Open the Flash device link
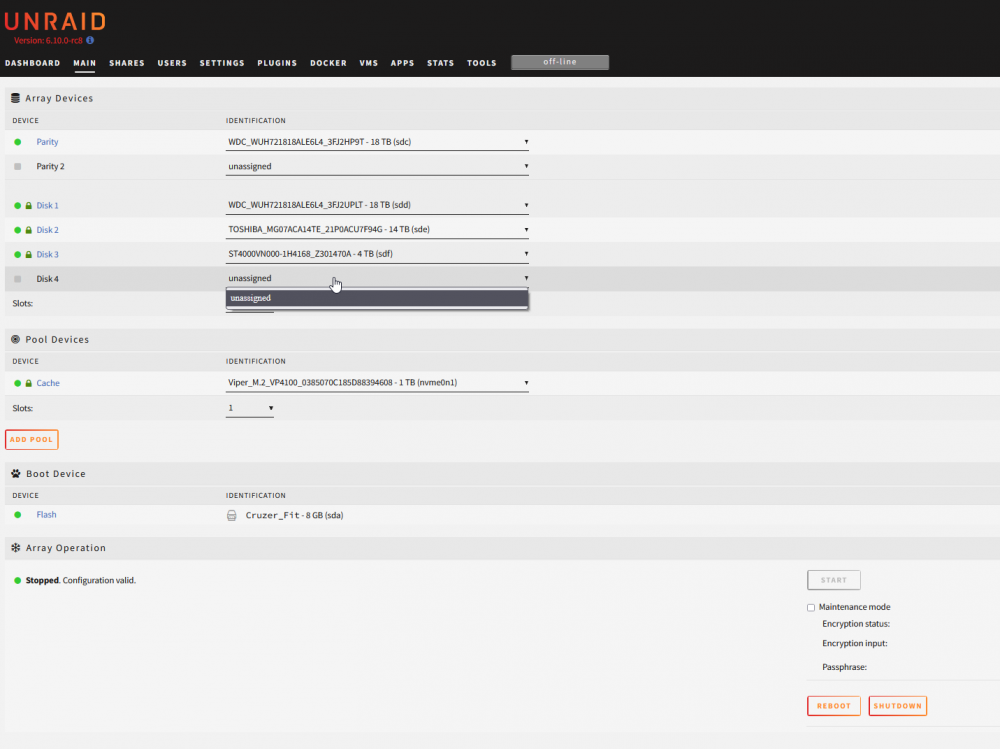The width and height of the screenshot is (1000, 749). (46, 515)
